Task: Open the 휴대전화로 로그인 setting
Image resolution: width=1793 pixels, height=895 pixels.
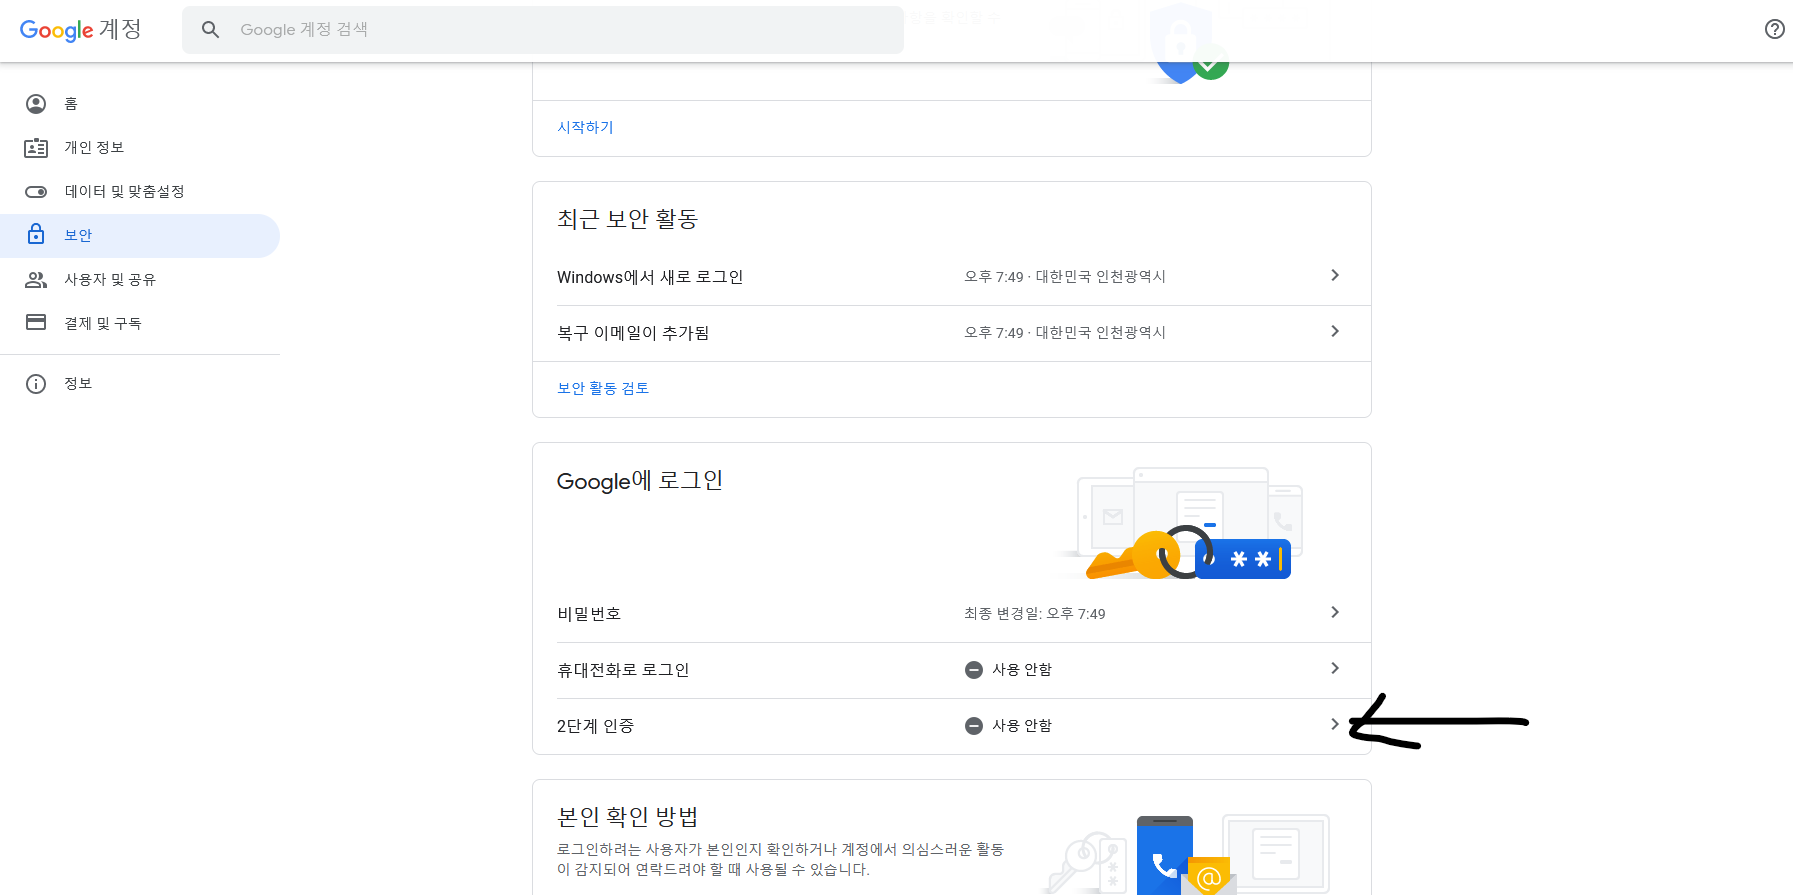Action: 951,670
